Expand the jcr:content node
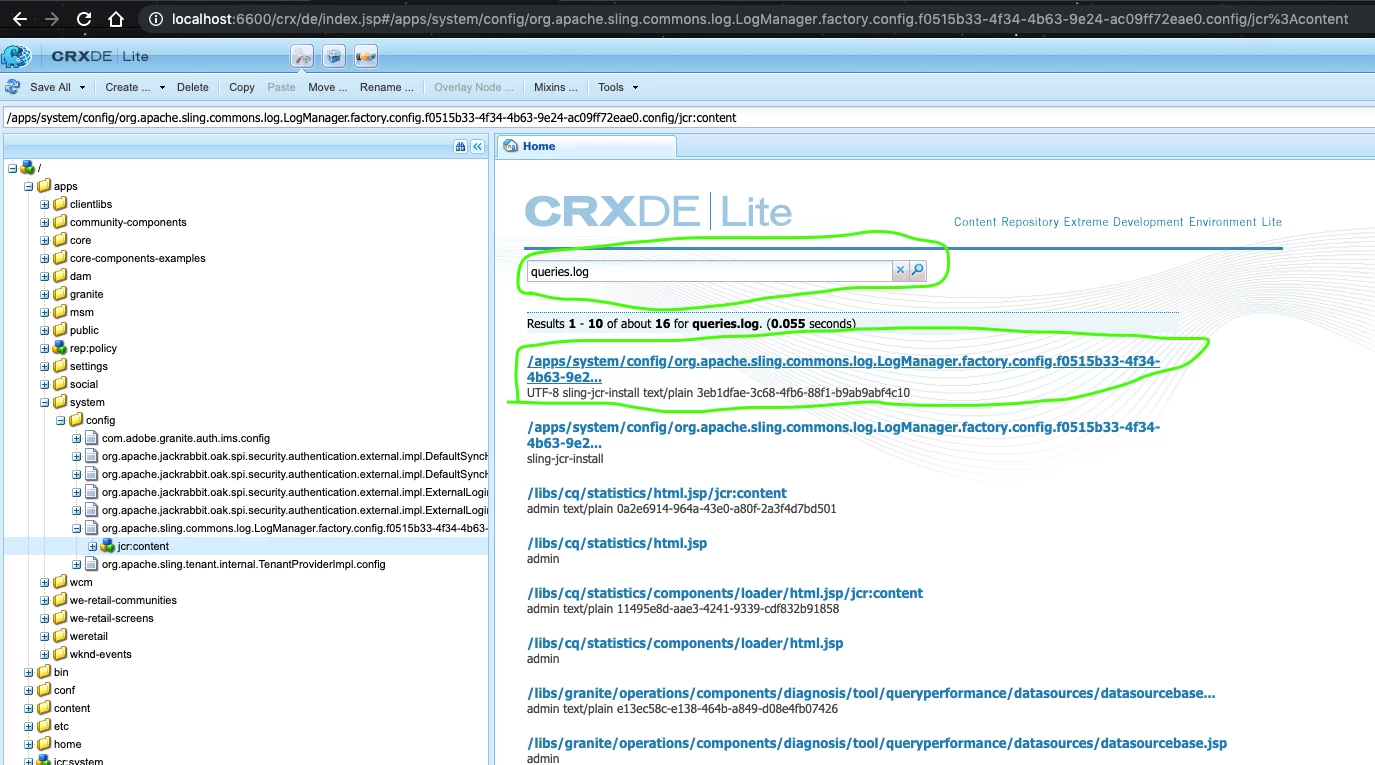This screenshot has height=765, width=1375. (x=93, y=546)
